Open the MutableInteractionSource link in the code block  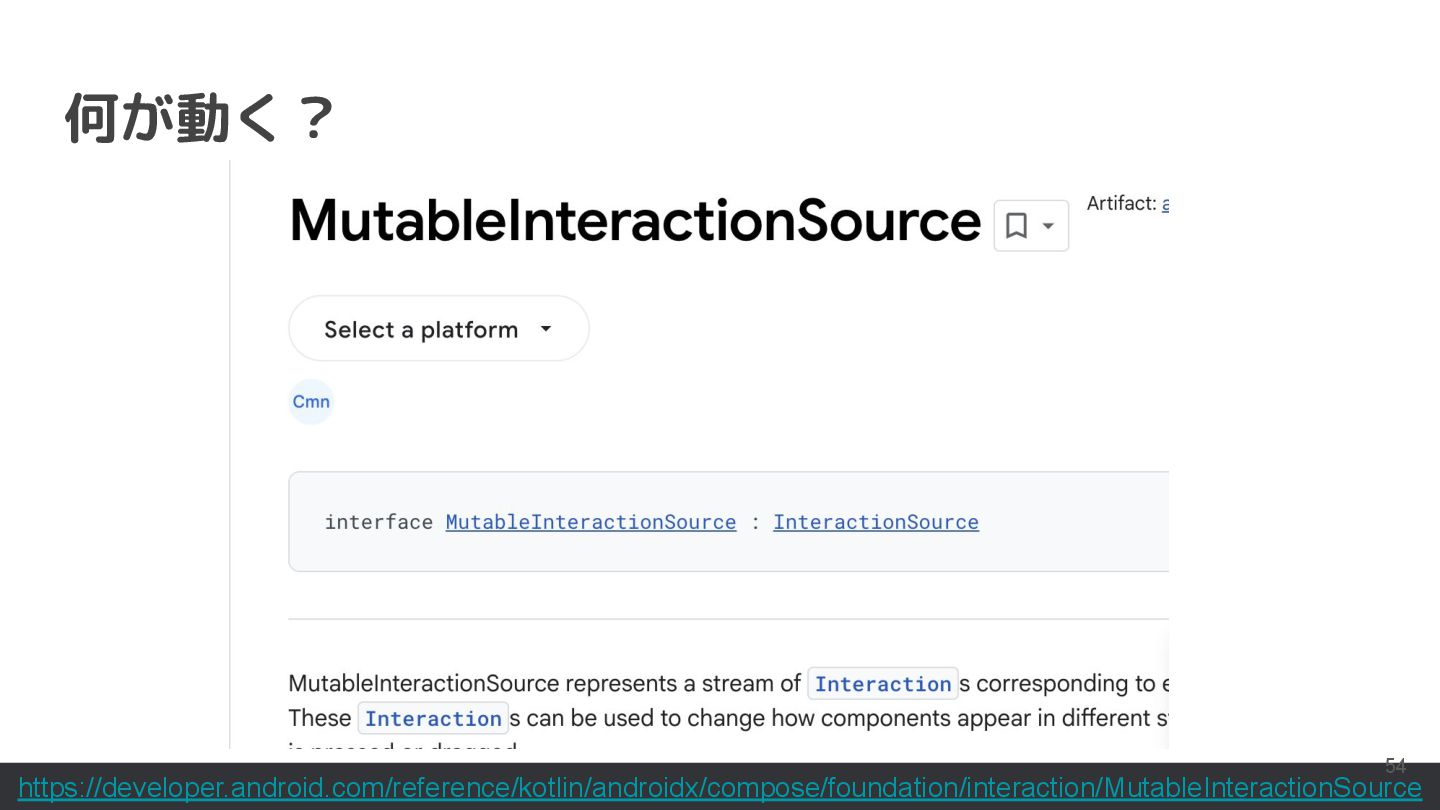pos(590,522)
